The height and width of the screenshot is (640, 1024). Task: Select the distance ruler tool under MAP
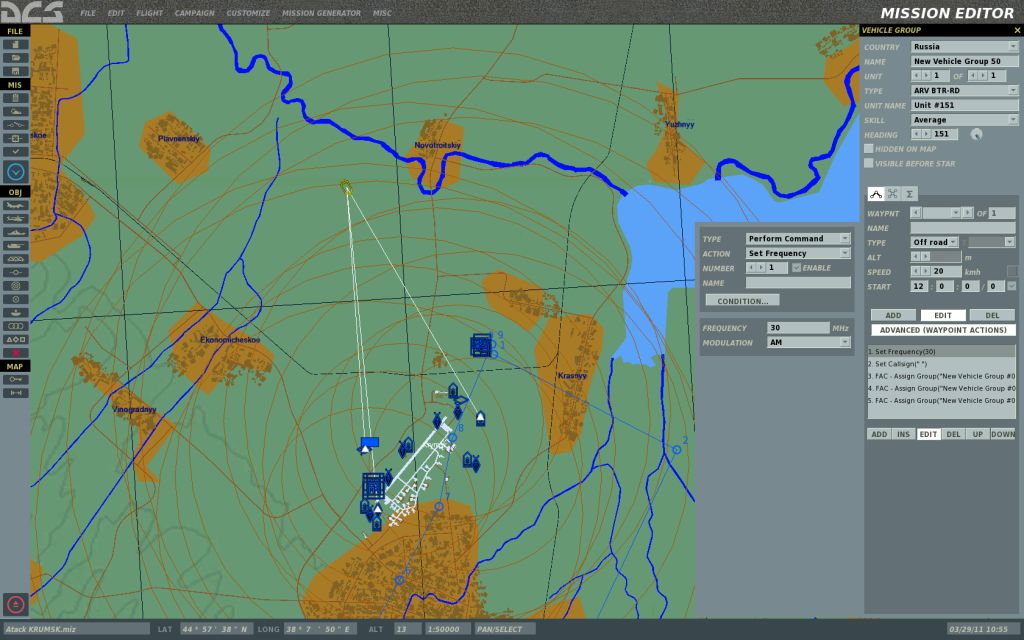(16, 392)
